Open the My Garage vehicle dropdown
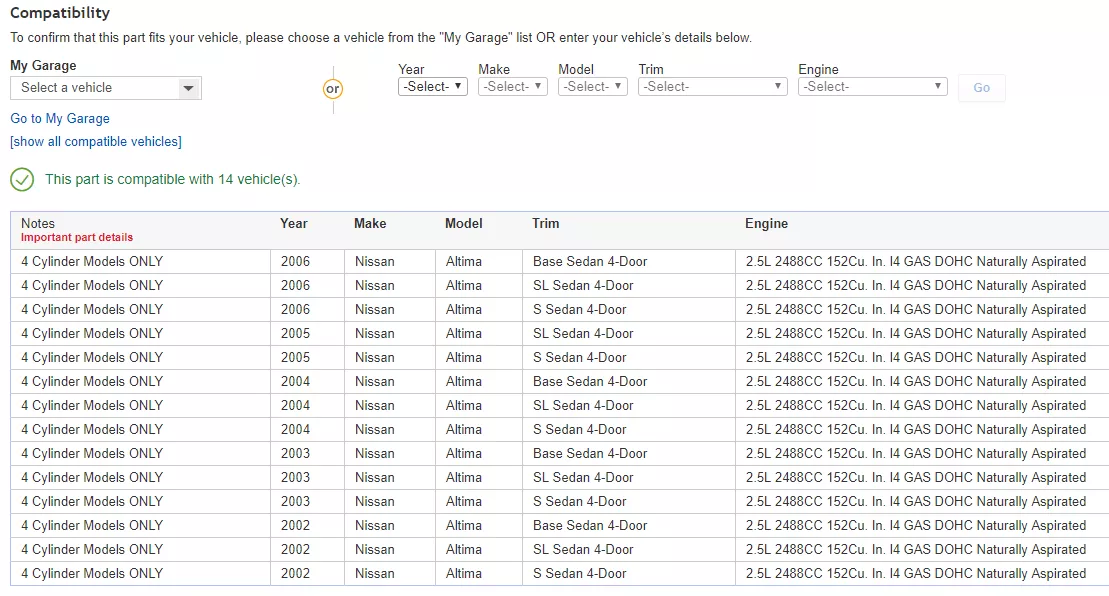1109x596 pixels. tap(105, 88)
